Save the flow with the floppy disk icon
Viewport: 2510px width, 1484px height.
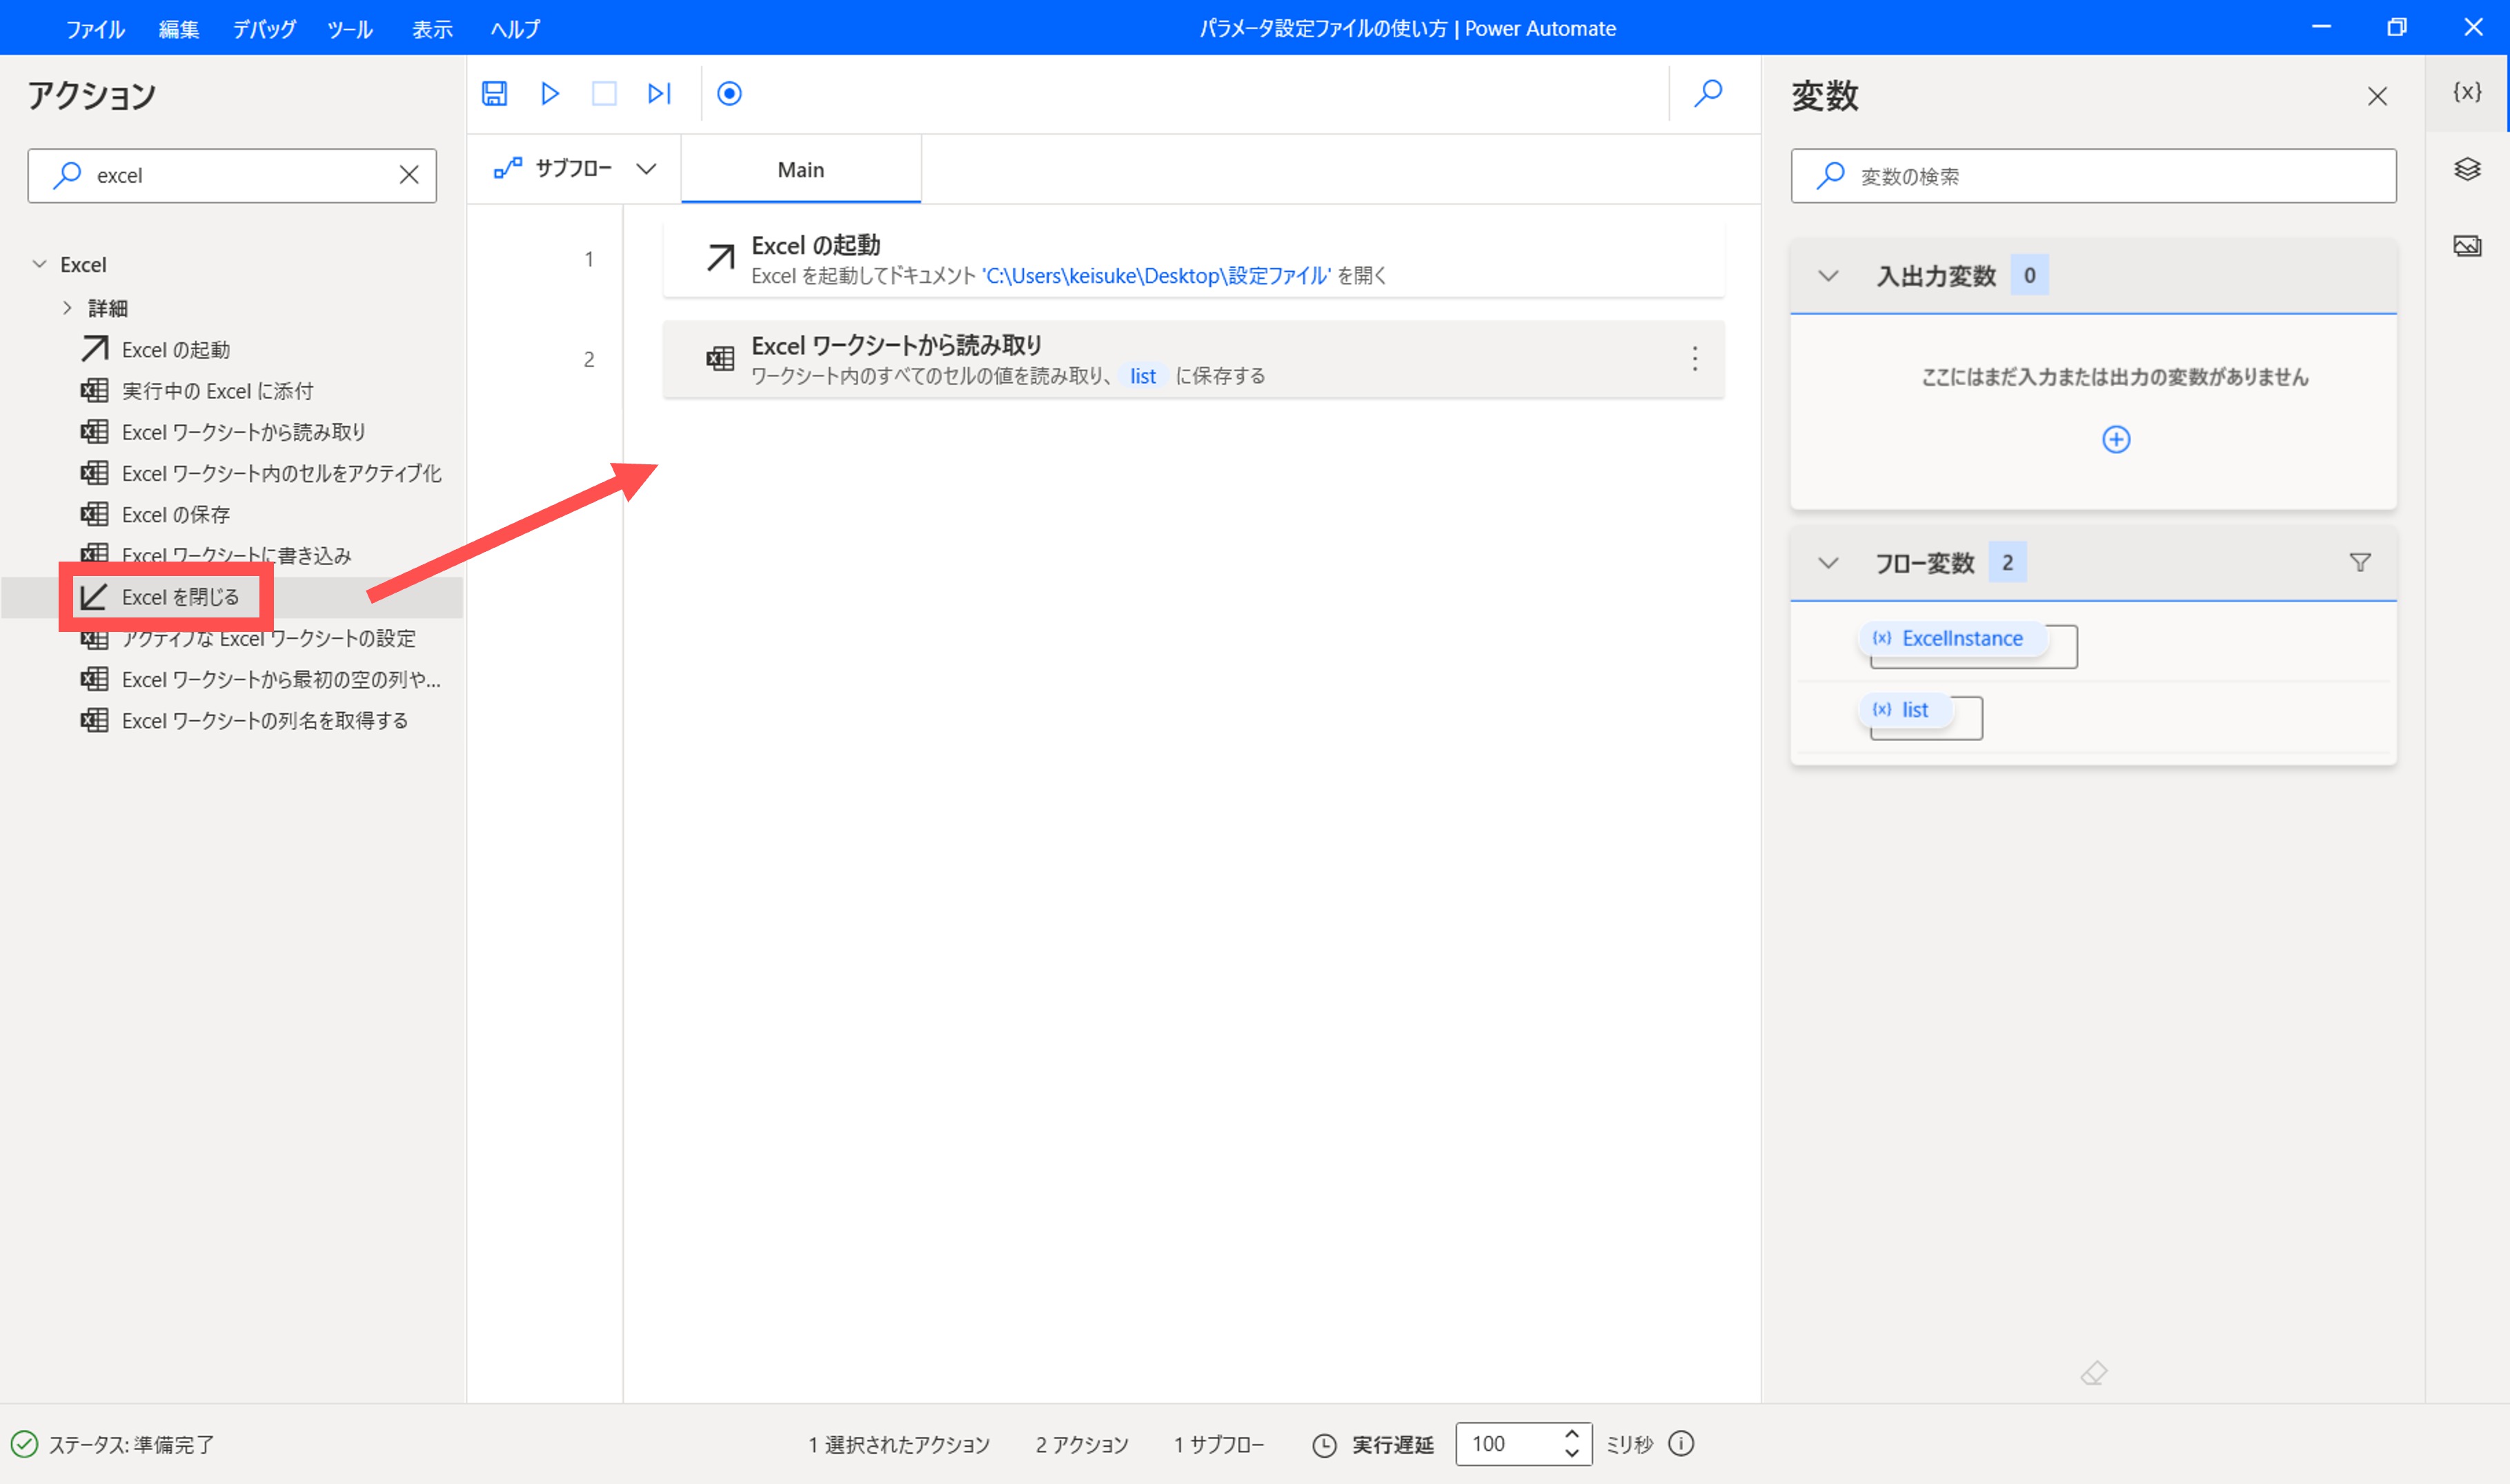click(494, 93)
